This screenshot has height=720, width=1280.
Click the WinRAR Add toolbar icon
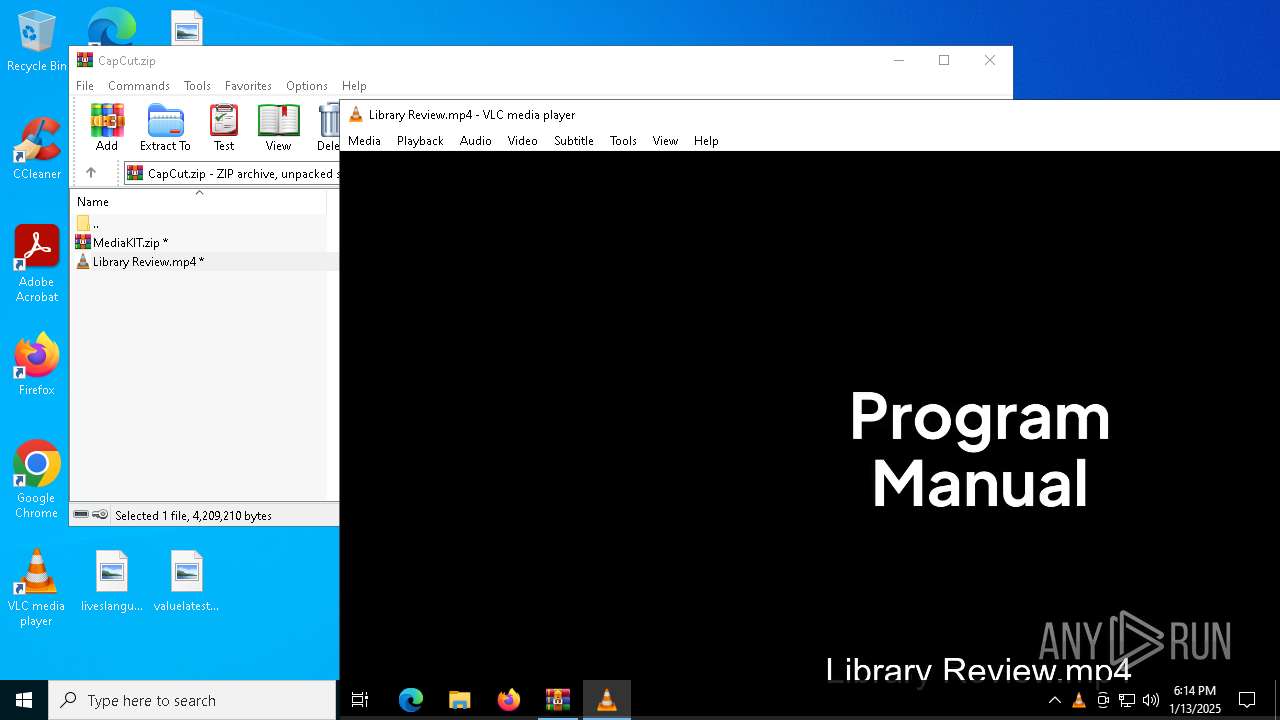(x=107, y=127)
